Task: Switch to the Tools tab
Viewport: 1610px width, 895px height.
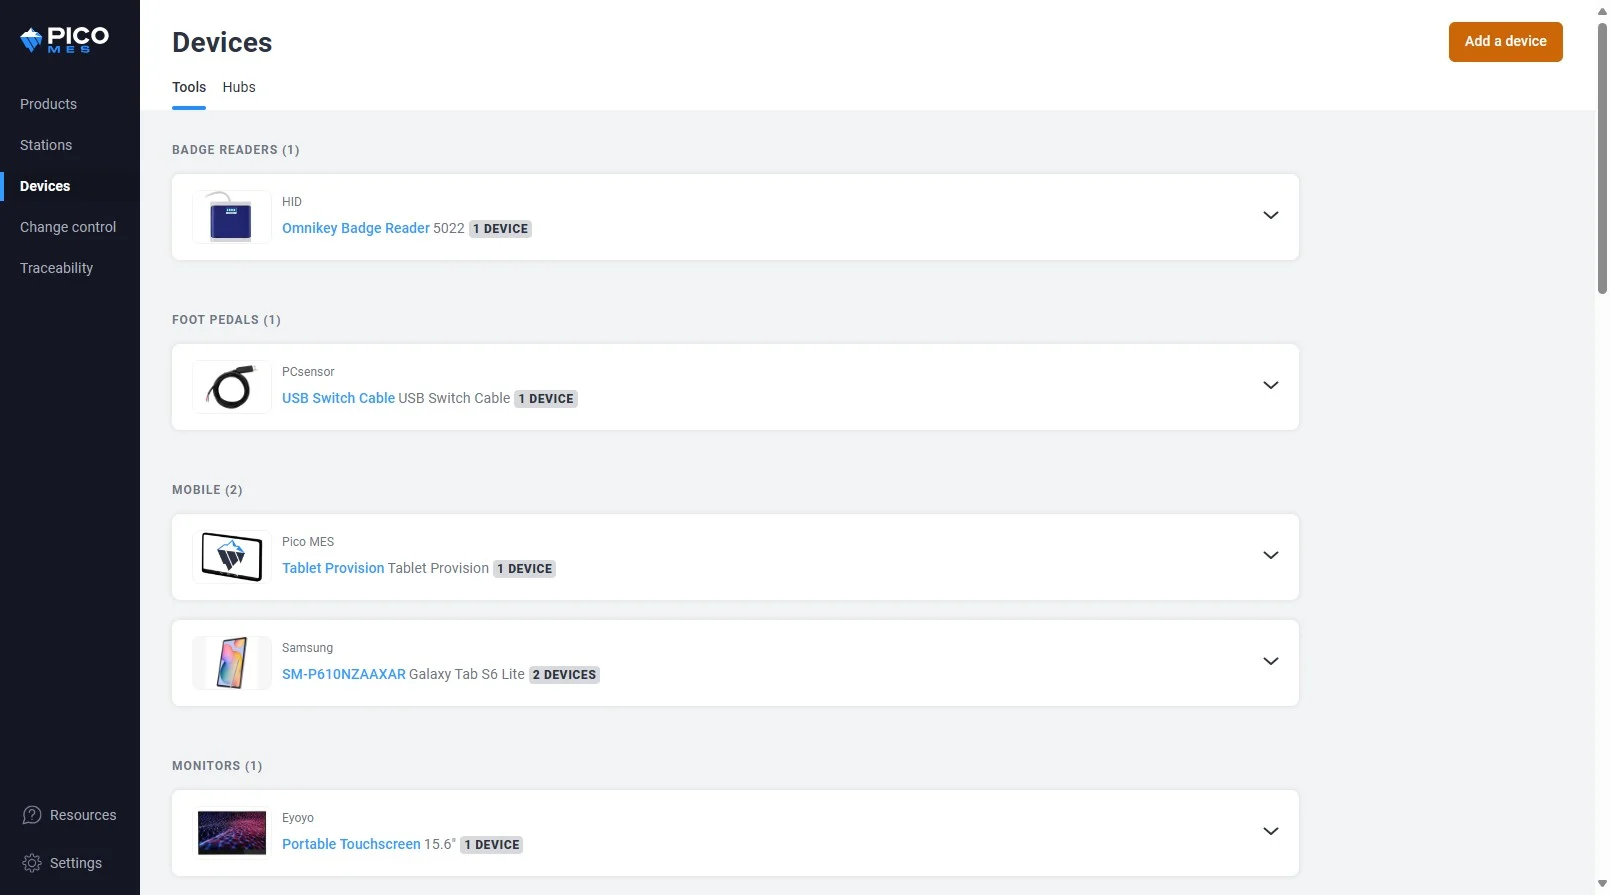Action: 189,87
